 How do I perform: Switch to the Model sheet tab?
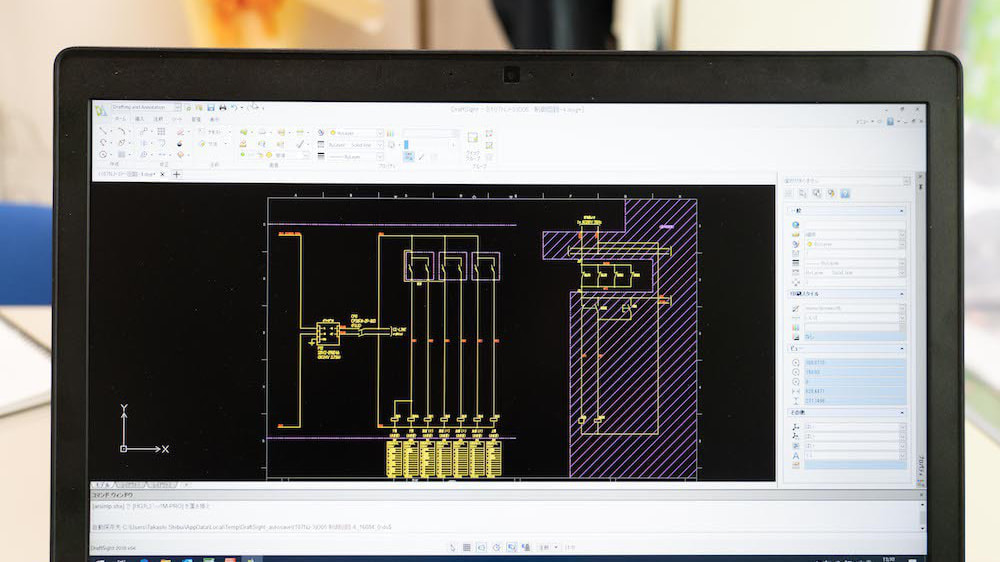(x=103, y=485)
